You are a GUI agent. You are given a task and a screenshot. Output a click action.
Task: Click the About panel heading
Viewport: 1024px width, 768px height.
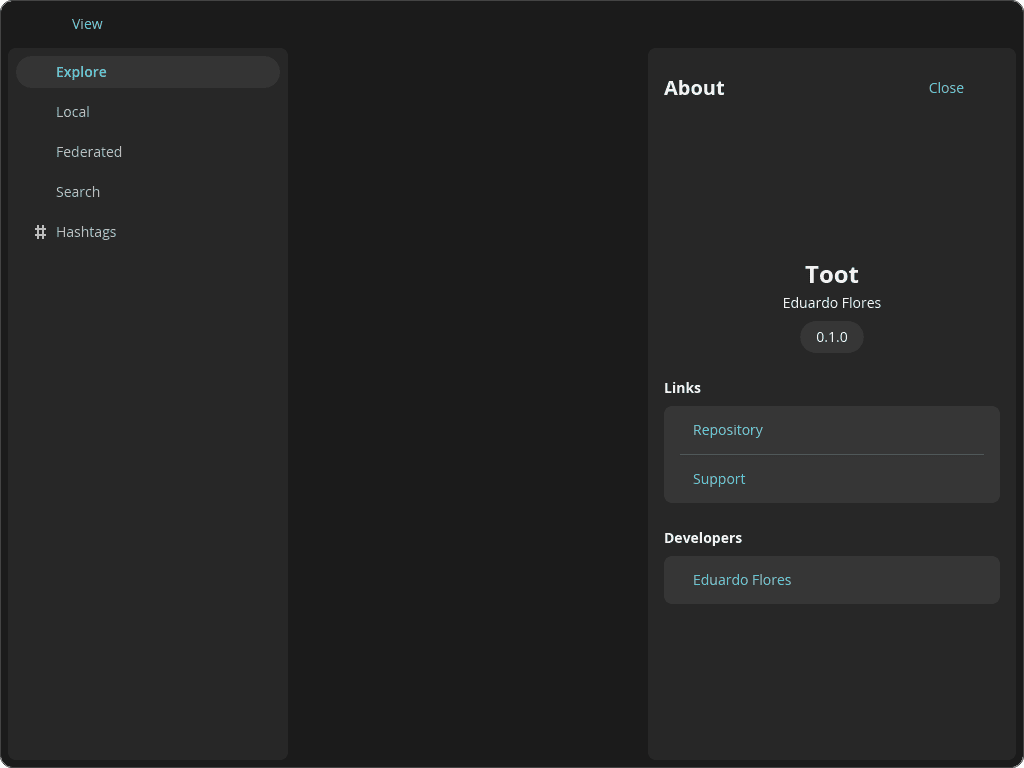(694, 88)
